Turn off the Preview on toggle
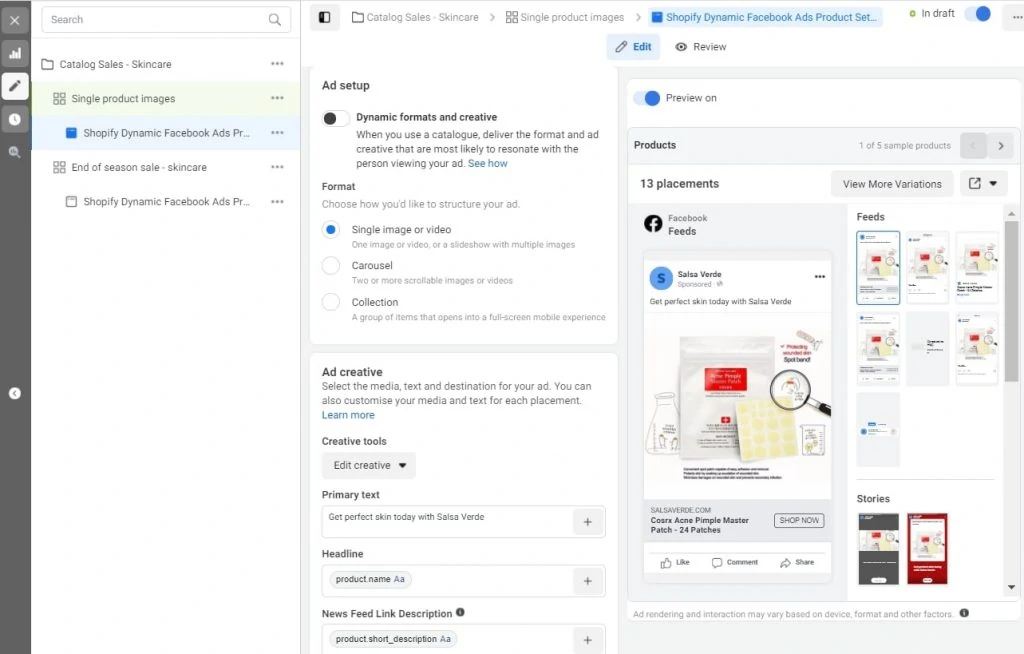The image size is (1024, 654). pos(647,98)
